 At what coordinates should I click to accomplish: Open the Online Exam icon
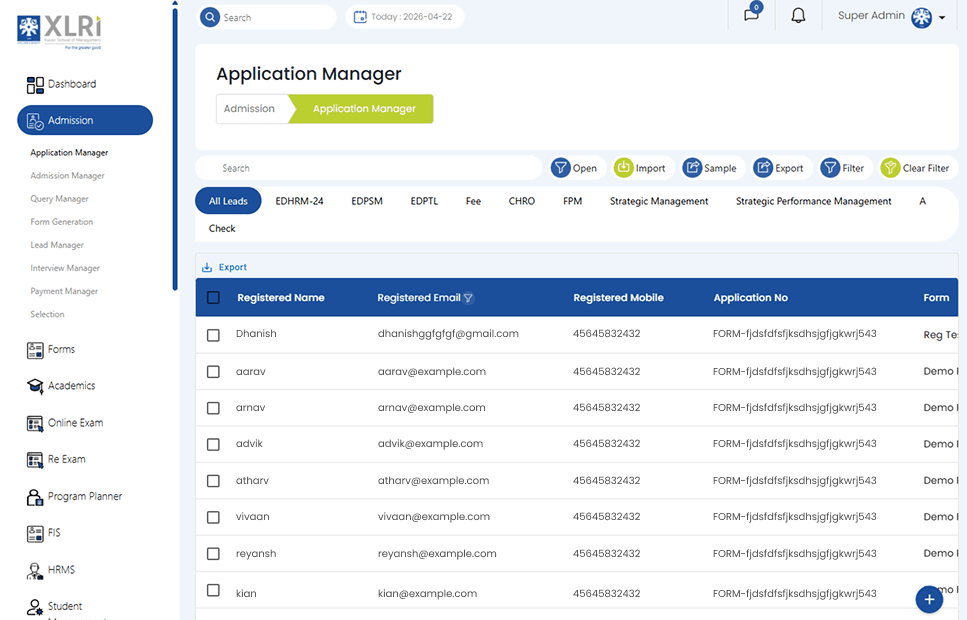[x=35, y=423]
